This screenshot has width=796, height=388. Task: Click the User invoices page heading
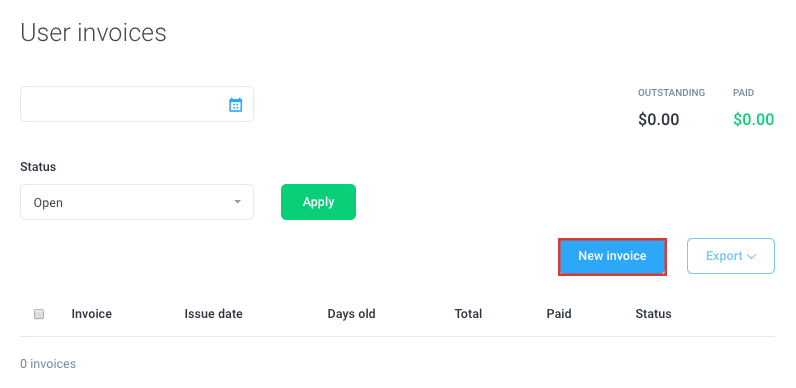coord(93,33)
